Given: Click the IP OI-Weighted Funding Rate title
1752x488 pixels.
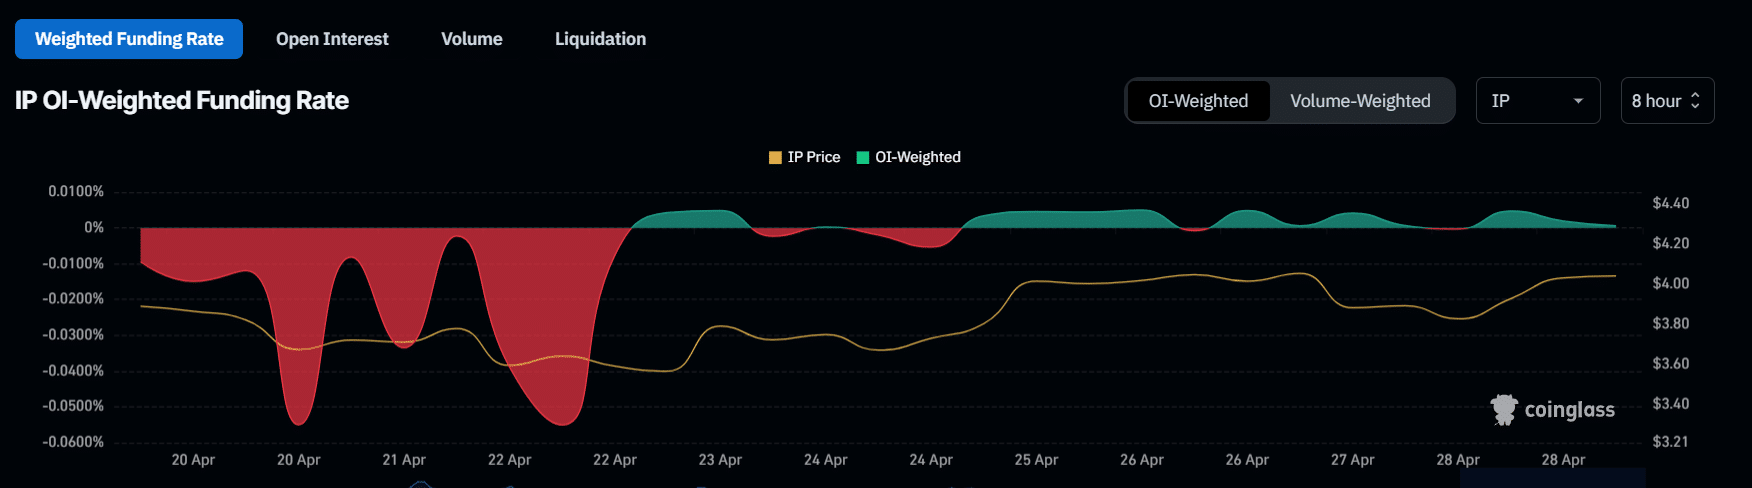Looking at the screenshot, I should point(182,101).
